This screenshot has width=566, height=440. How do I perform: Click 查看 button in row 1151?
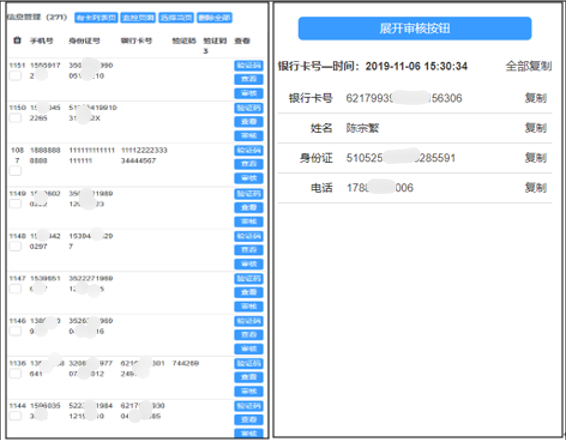click(249, 79)
